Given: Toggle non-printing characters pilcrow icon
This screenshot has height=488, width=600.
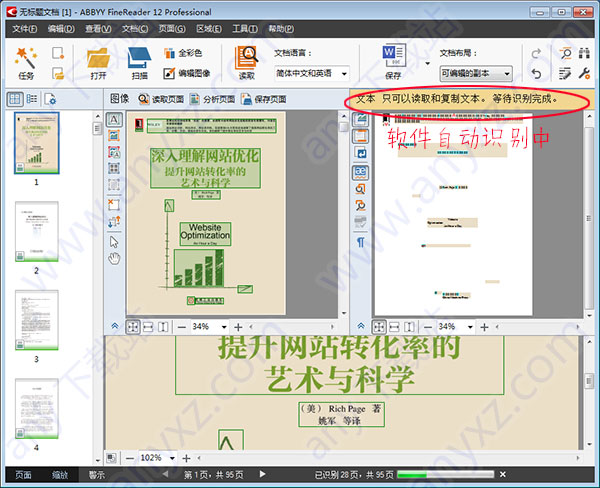Looking at the screenshot, I should (x=360, y=242).
